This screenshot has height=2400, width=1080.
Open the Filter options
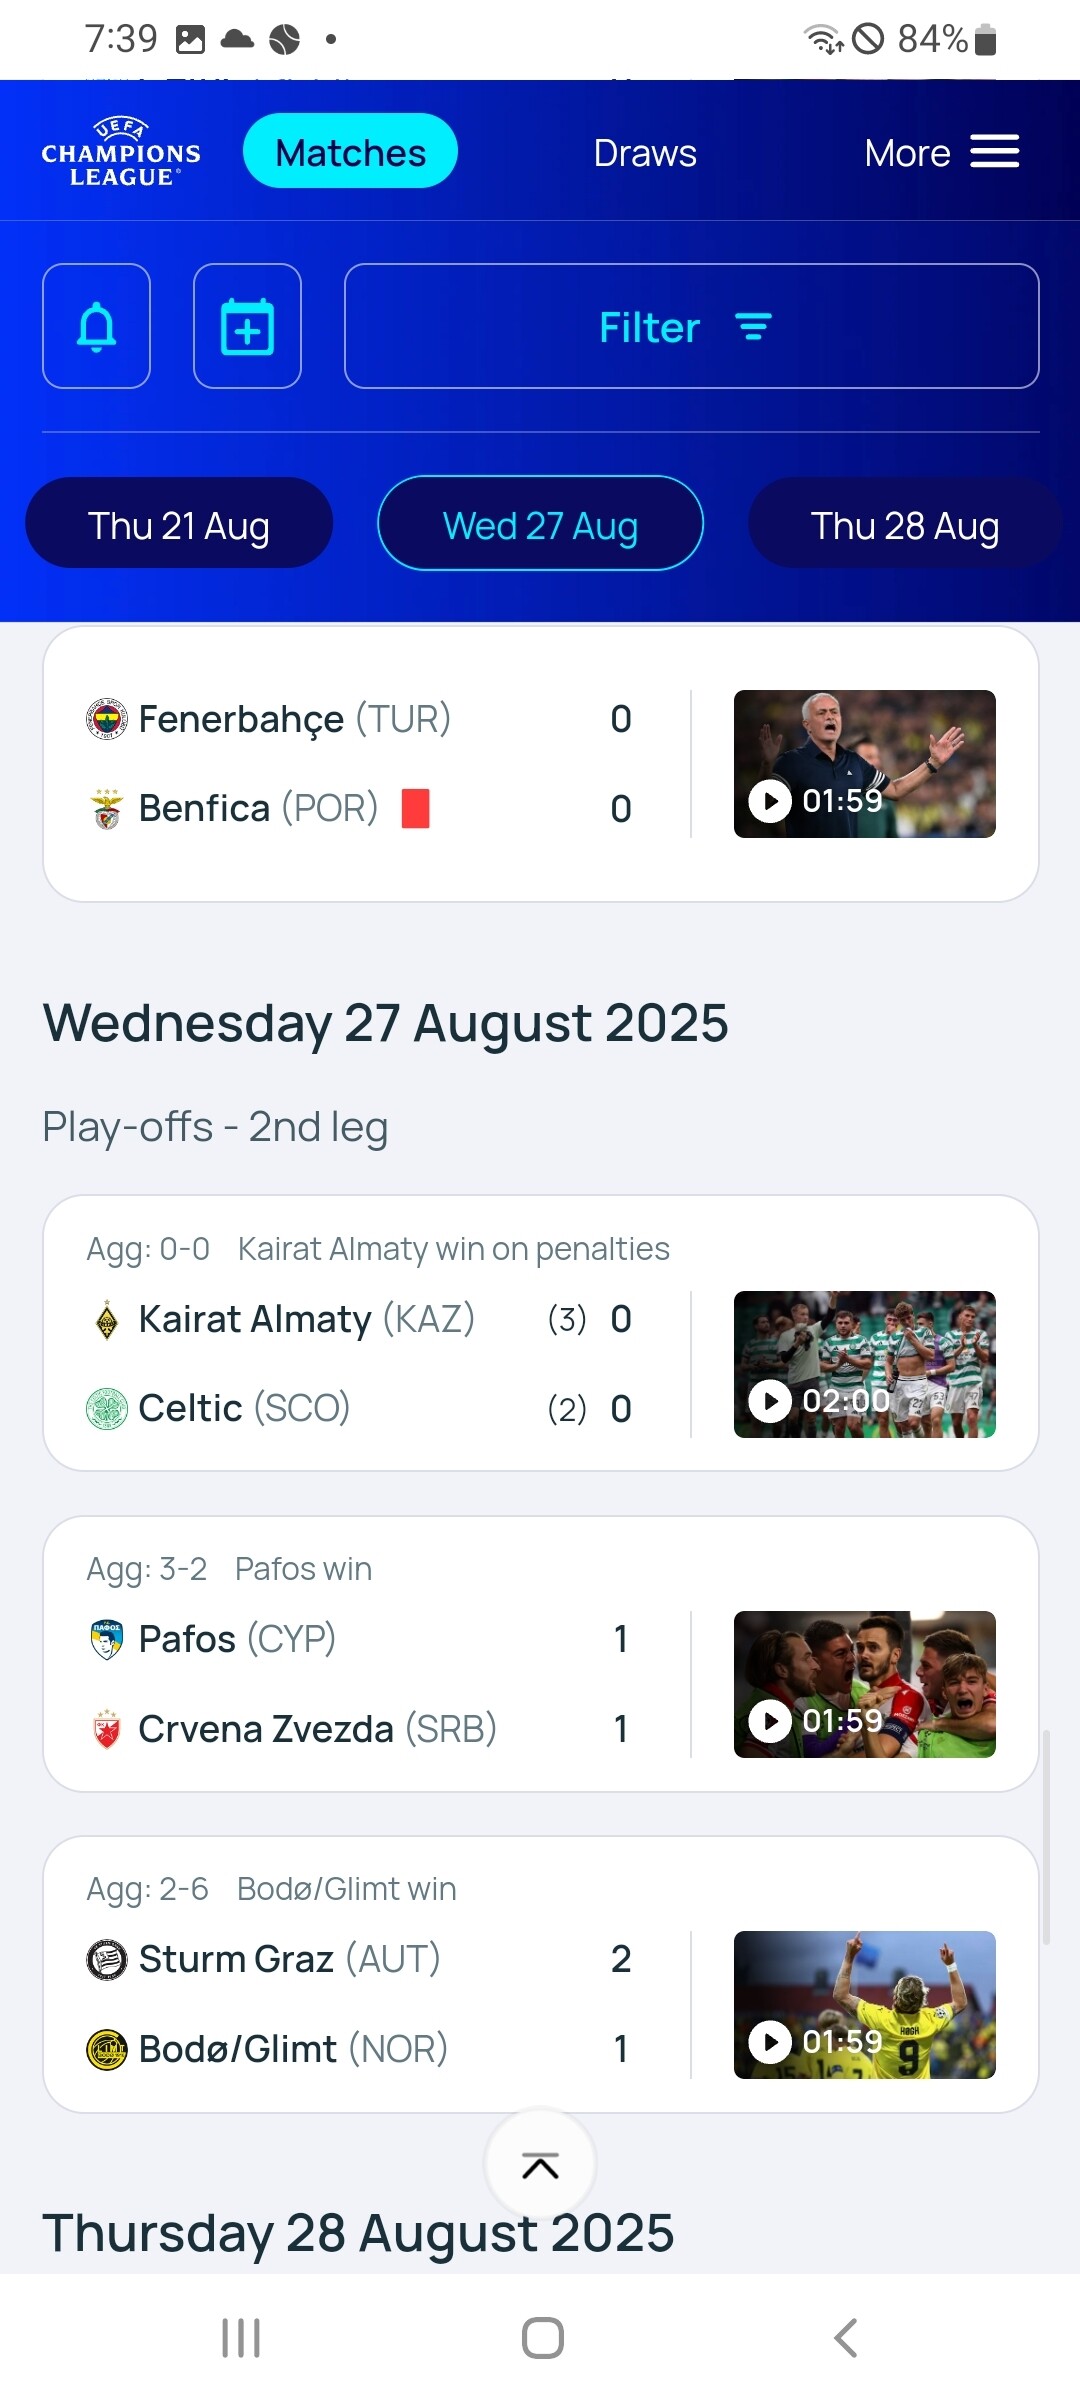click(x=691, y=326)
